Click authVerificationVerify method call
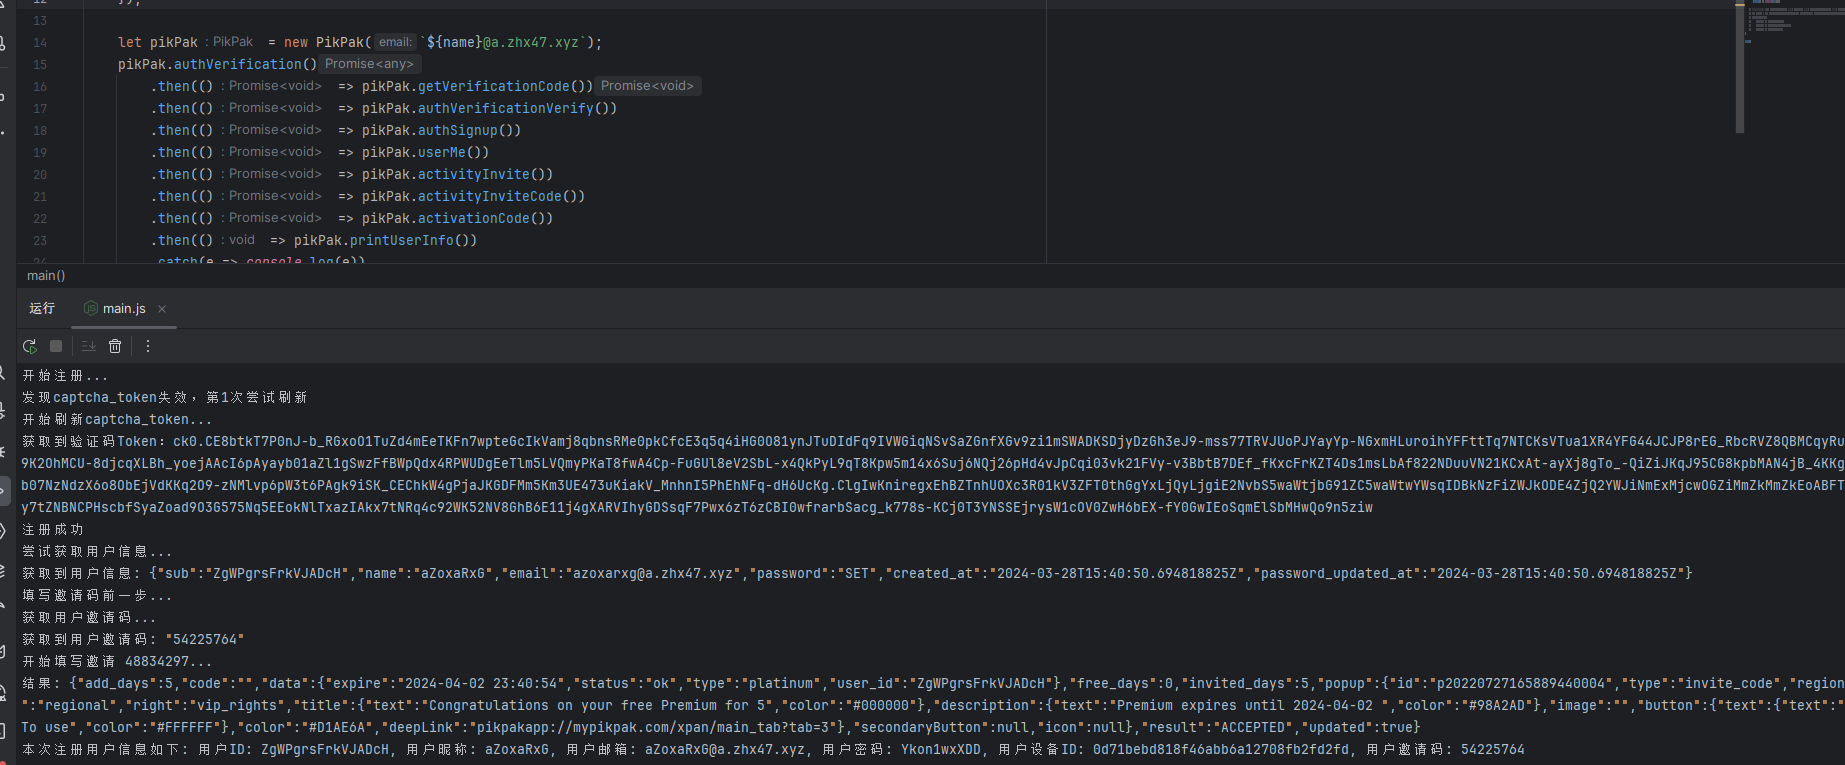The height and width of the screenshot is (765, 1845). tap(506, 108)
